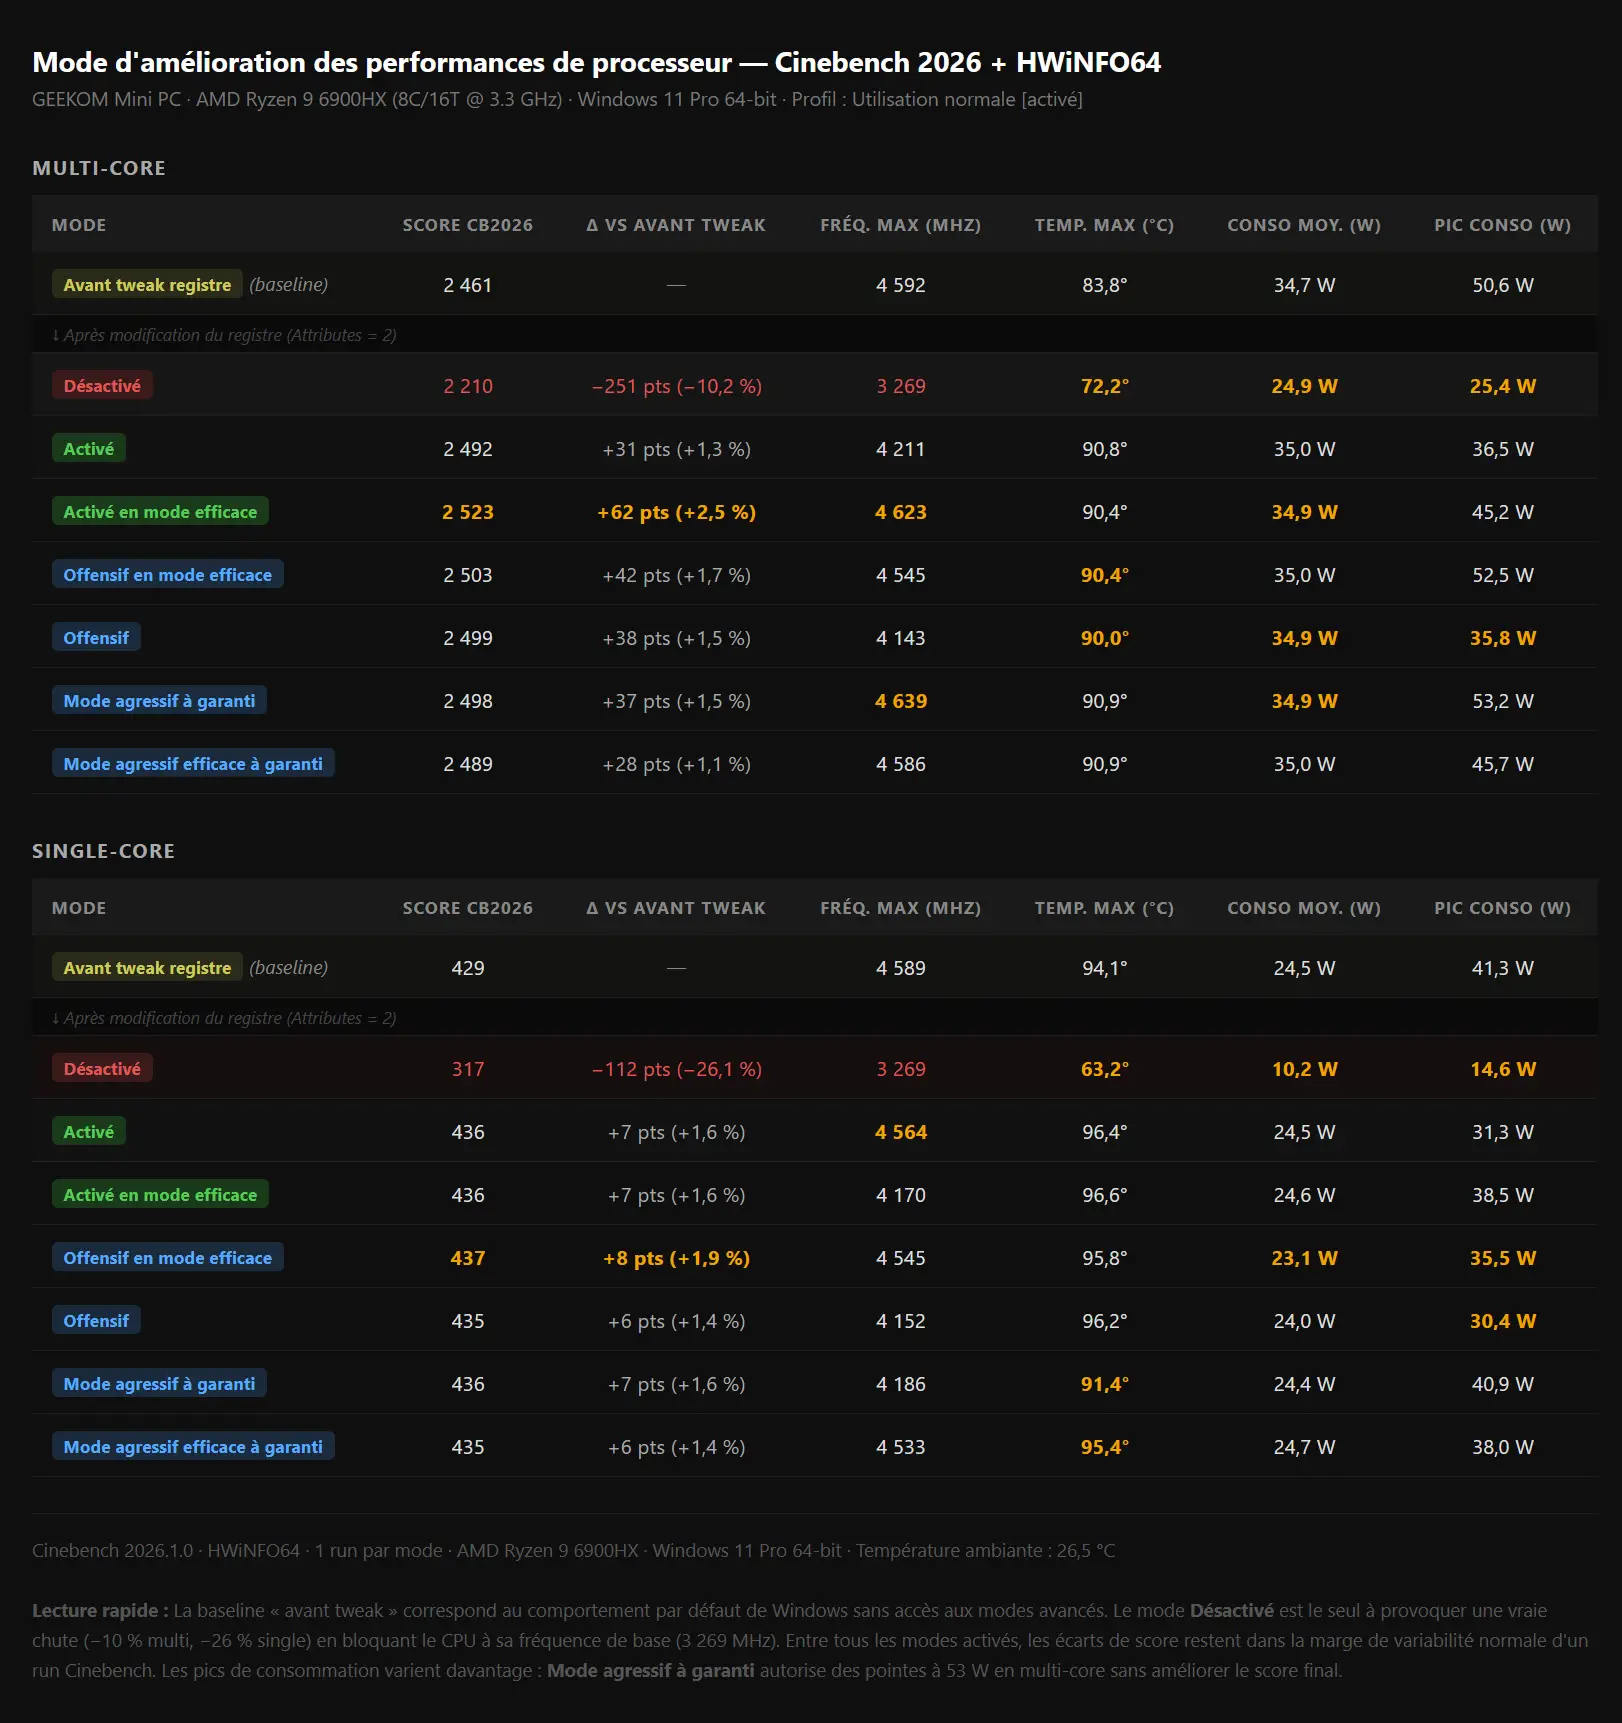This screenshot has width=1622, height=1723.
Task: Click the Cinebench 2026.1.0 footer line
Action: pos(573,1550)
